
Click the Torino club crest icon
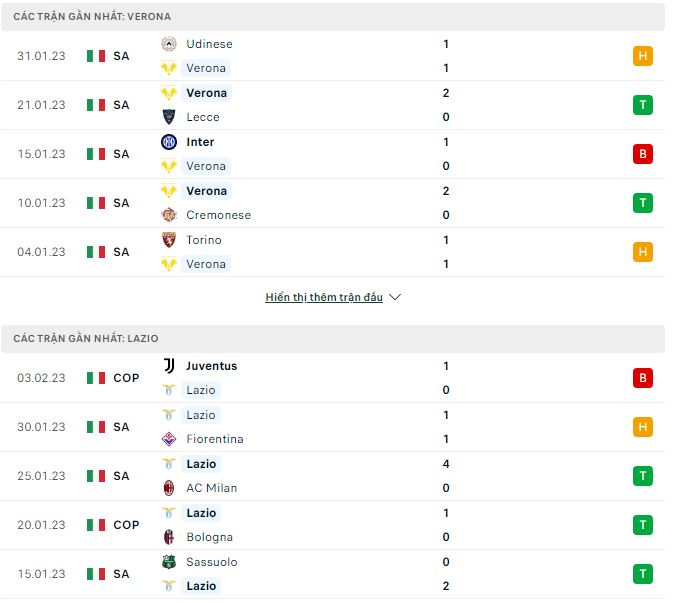[169, 240]
